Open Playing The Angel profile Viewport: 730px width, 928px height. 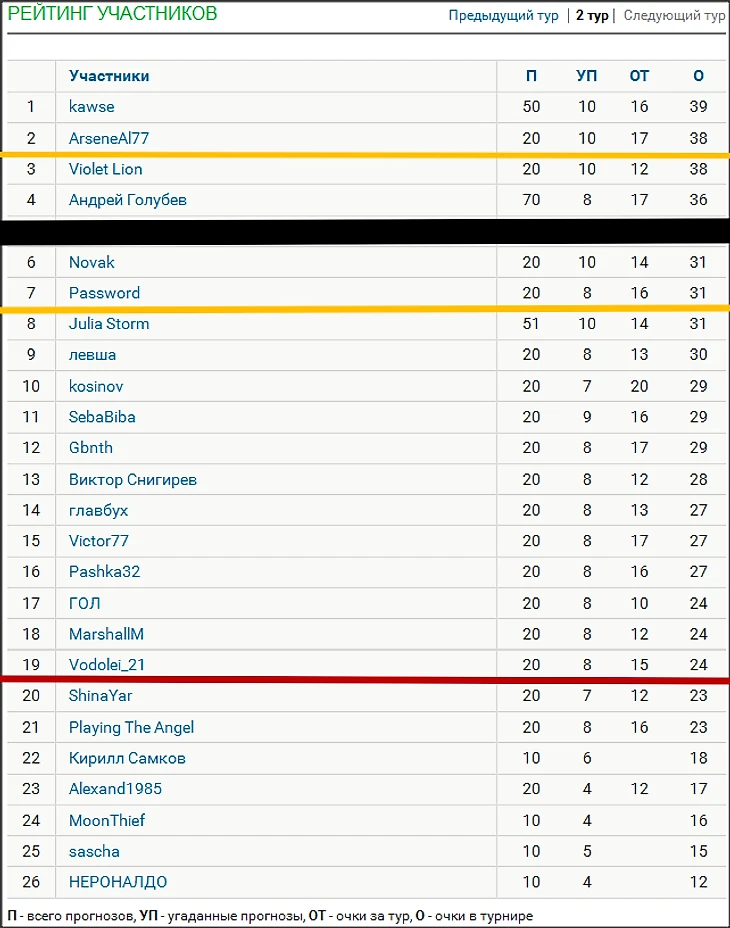point(131,727)
